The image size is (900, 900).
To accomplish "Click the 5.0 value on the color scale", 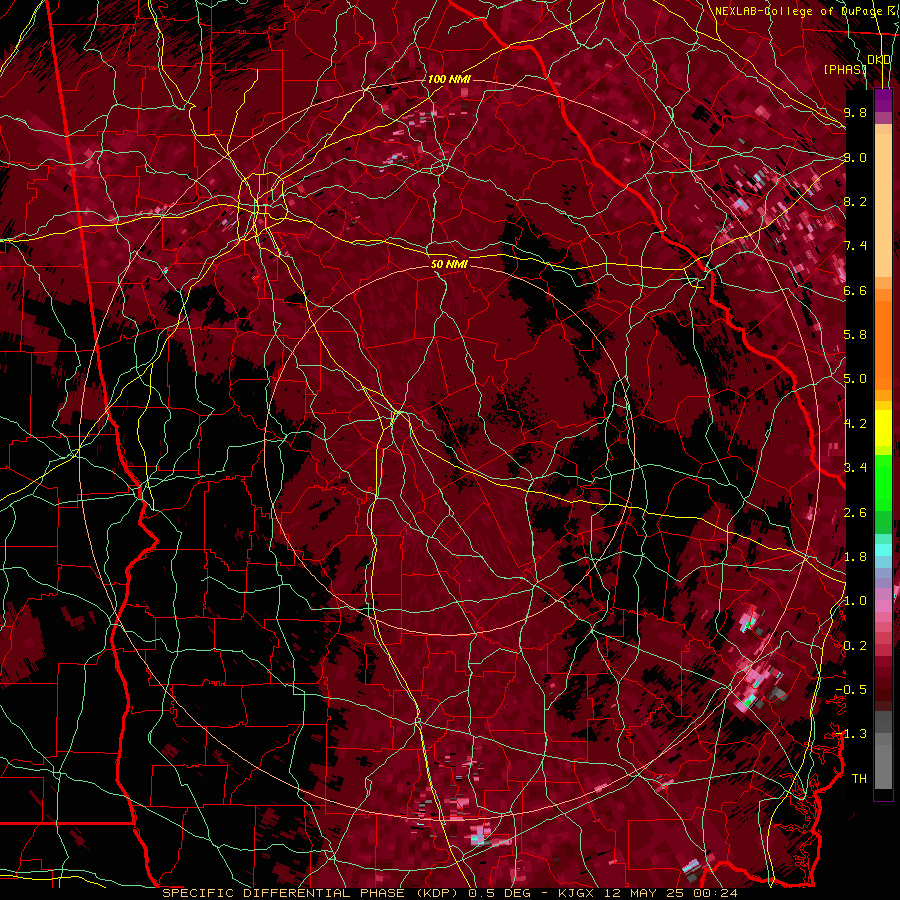I will pyautogui.click(x=855, y=379).
